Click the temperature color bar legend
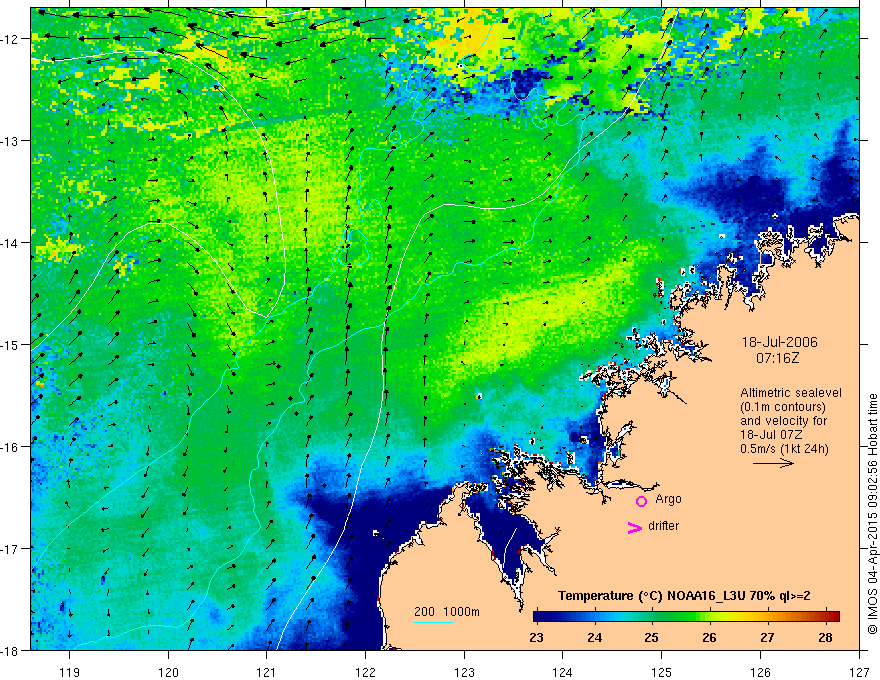Screen dimensions: 880x680 pyautogui.click(x=686, y=617)
